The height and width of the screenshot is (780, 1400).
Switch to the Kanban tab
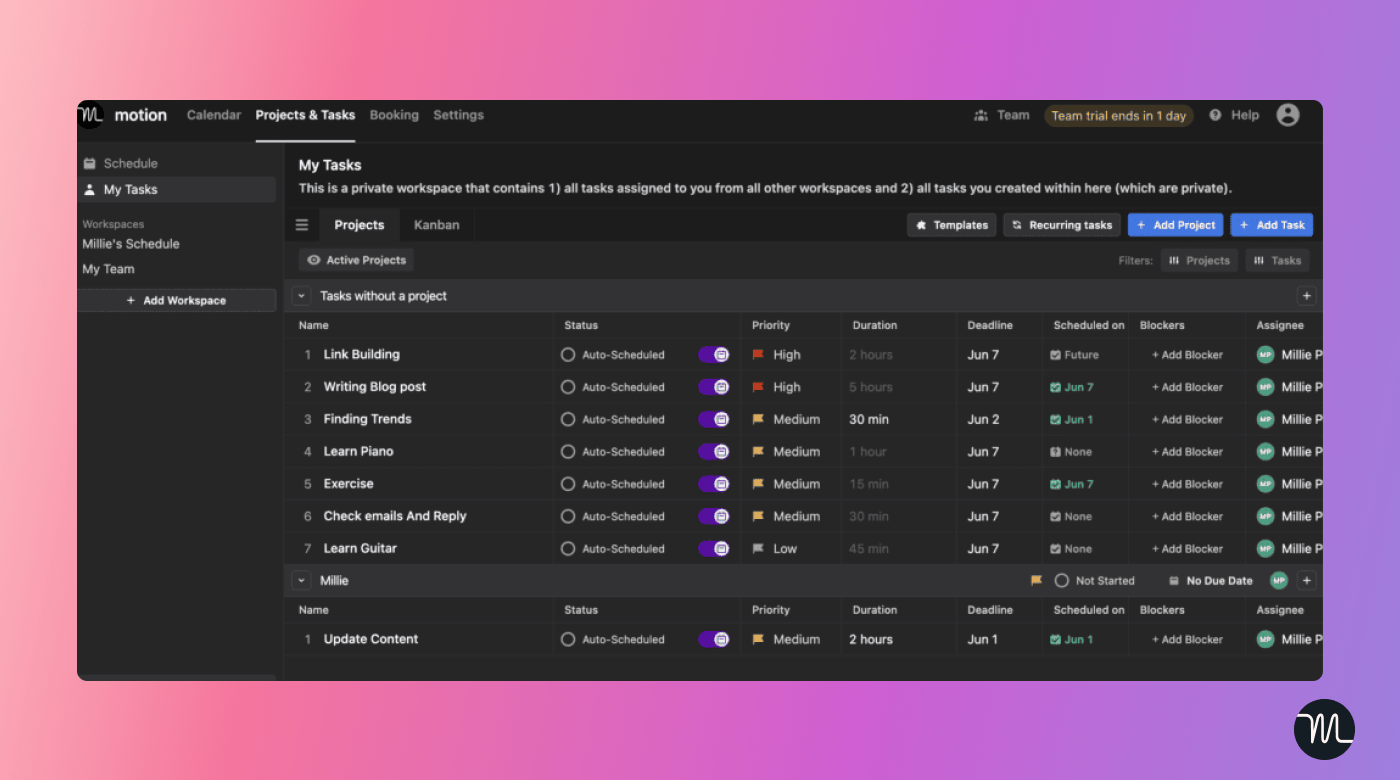(x=436, y=224)
